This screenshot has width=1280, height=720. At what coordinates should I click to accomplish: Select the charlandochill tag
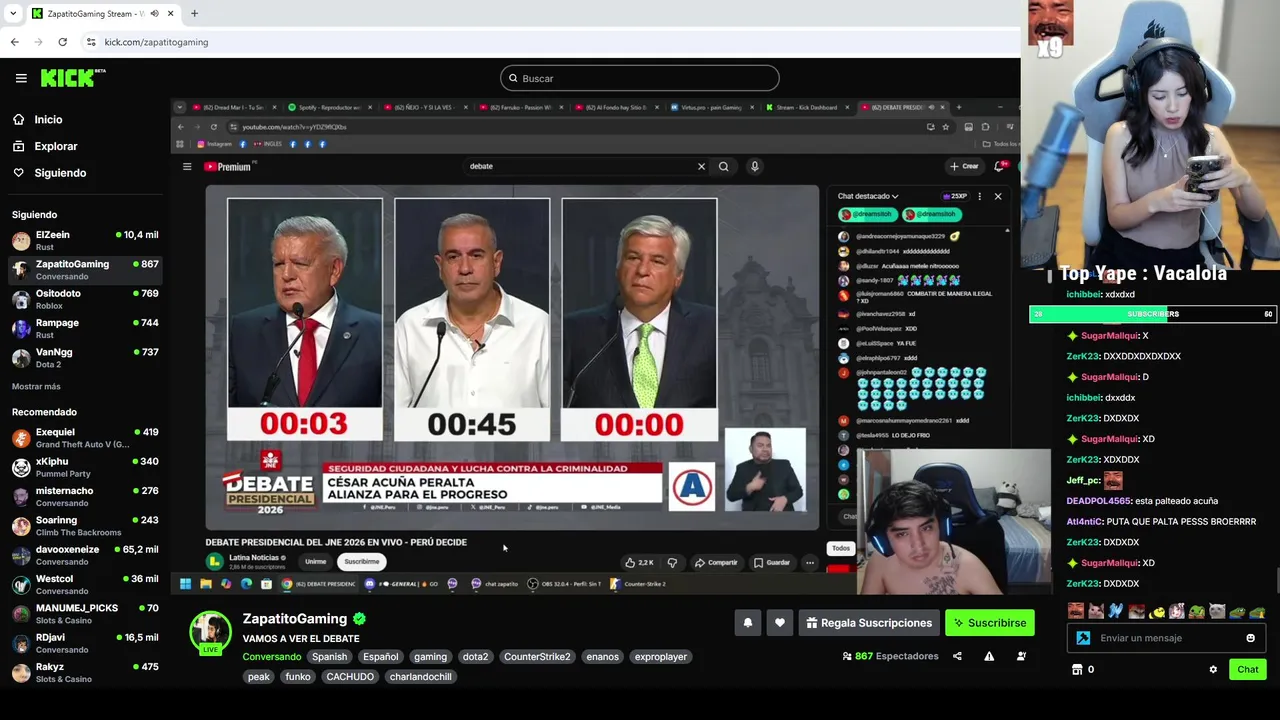click(420, 677)
